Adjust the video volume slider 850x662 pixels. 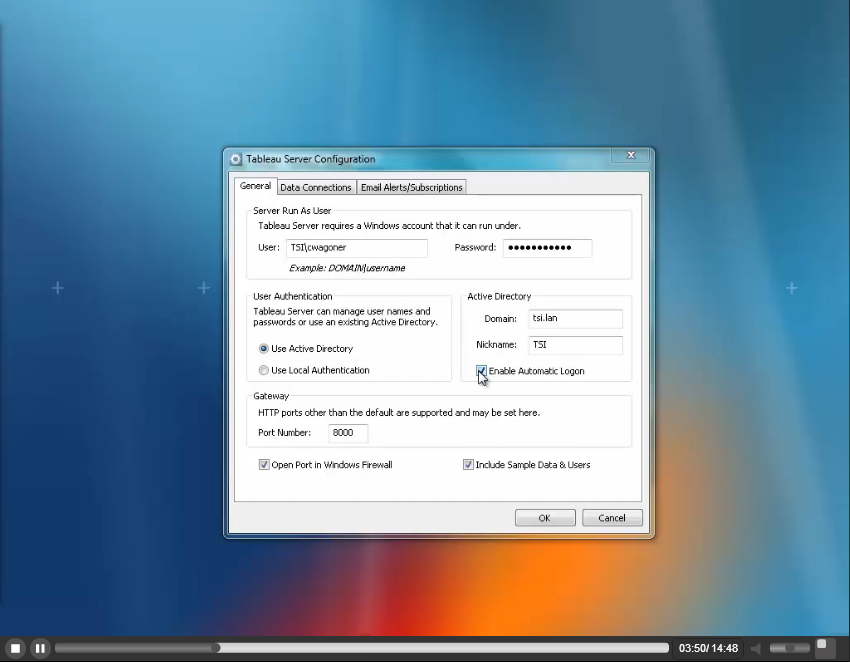(790, 648)
